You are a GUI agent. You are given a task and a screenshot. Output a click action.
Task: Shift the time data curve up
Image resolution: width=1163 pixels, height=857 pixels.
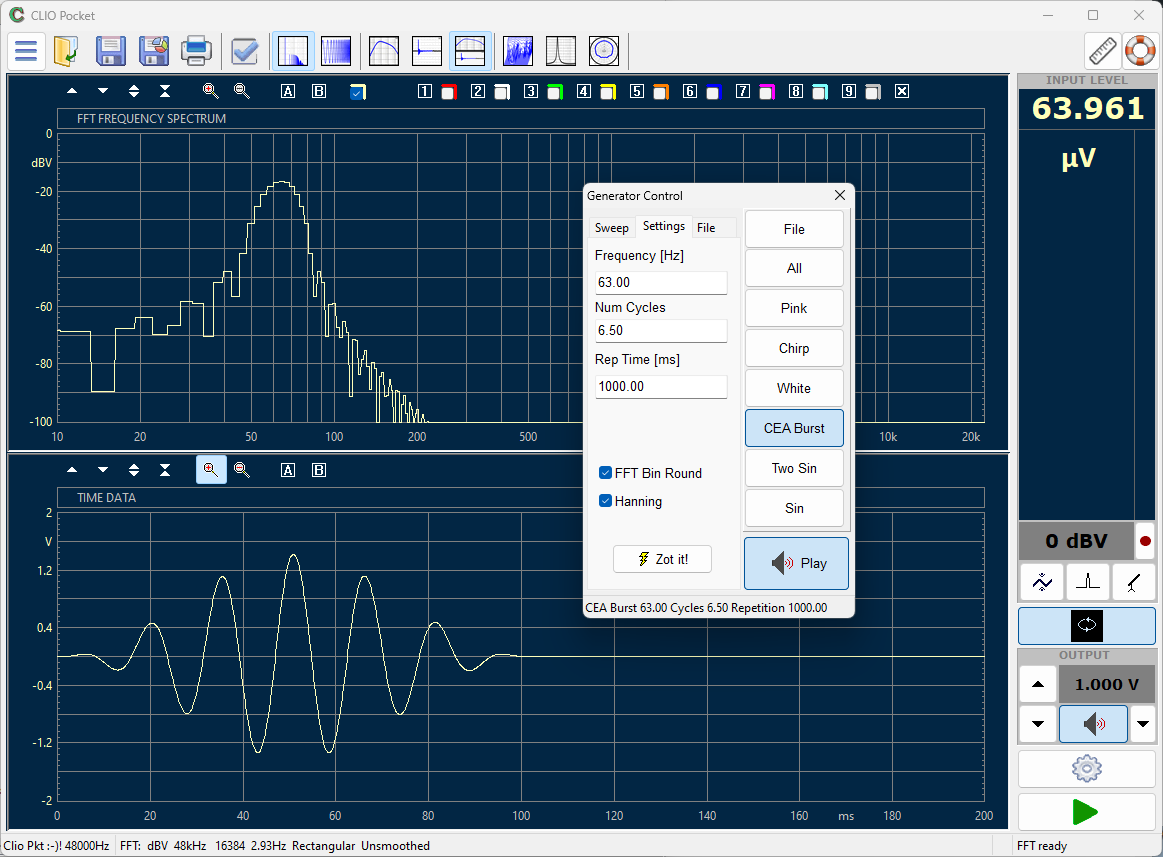[72, 470]
